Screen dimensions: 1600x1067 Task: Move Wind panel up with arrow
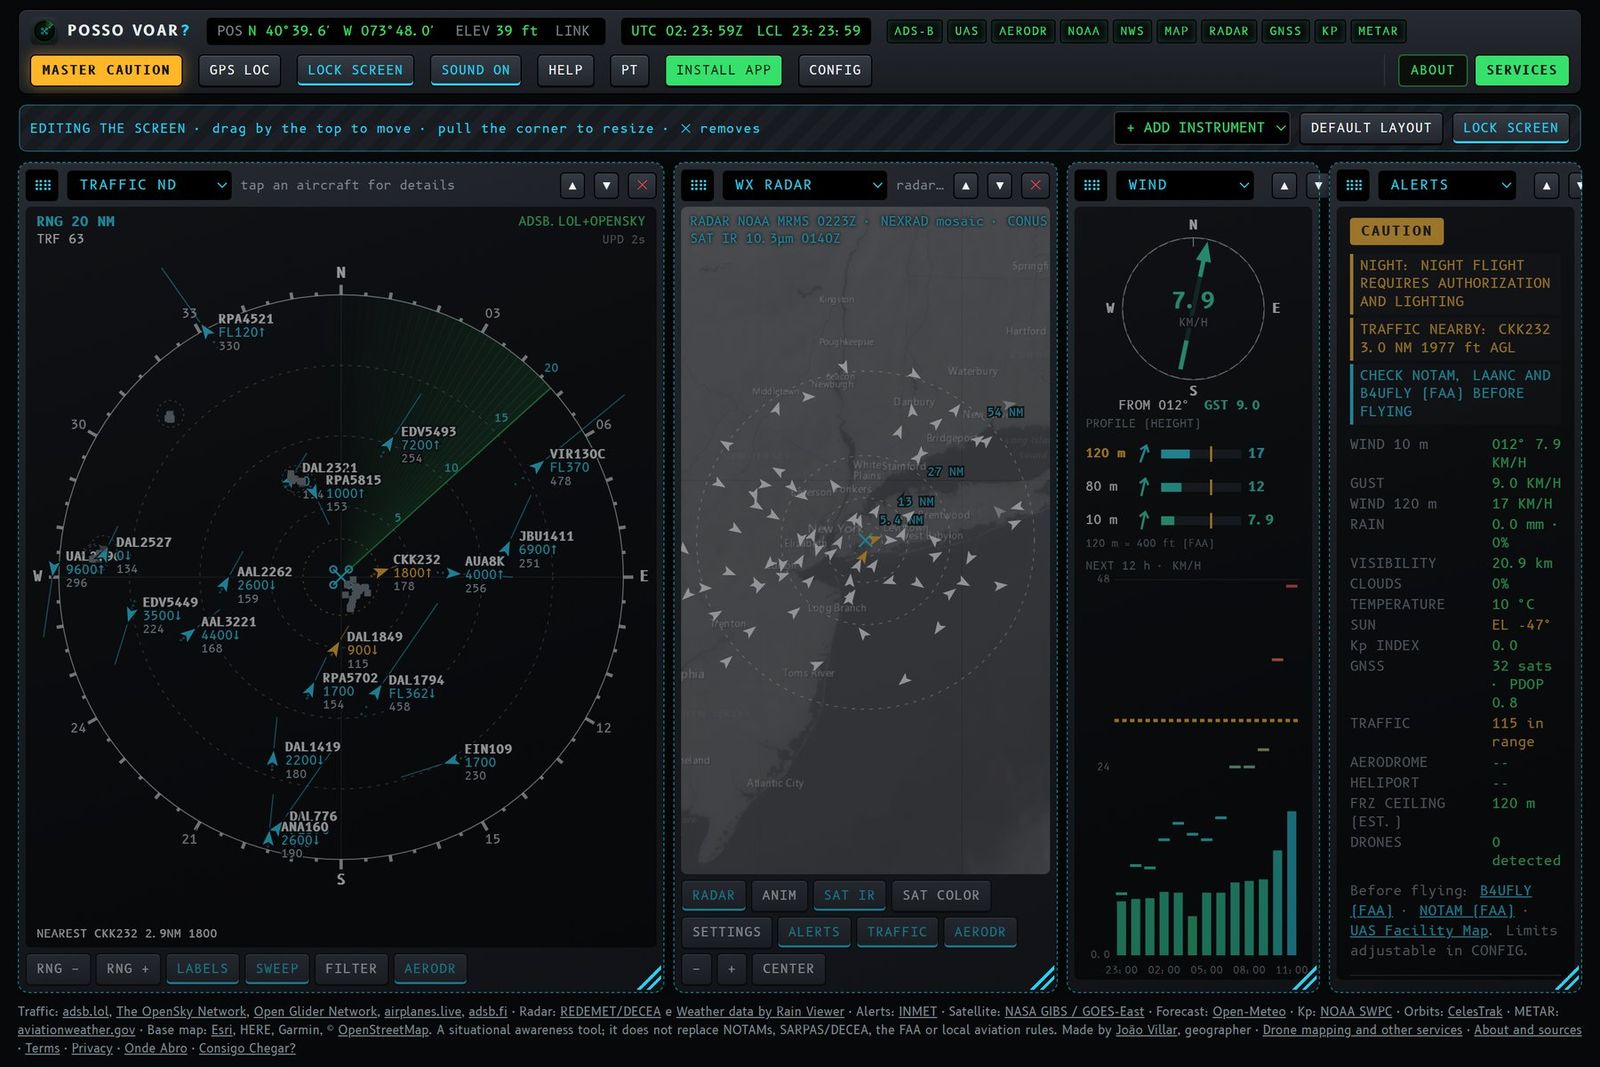click(x=1284, y=185)
